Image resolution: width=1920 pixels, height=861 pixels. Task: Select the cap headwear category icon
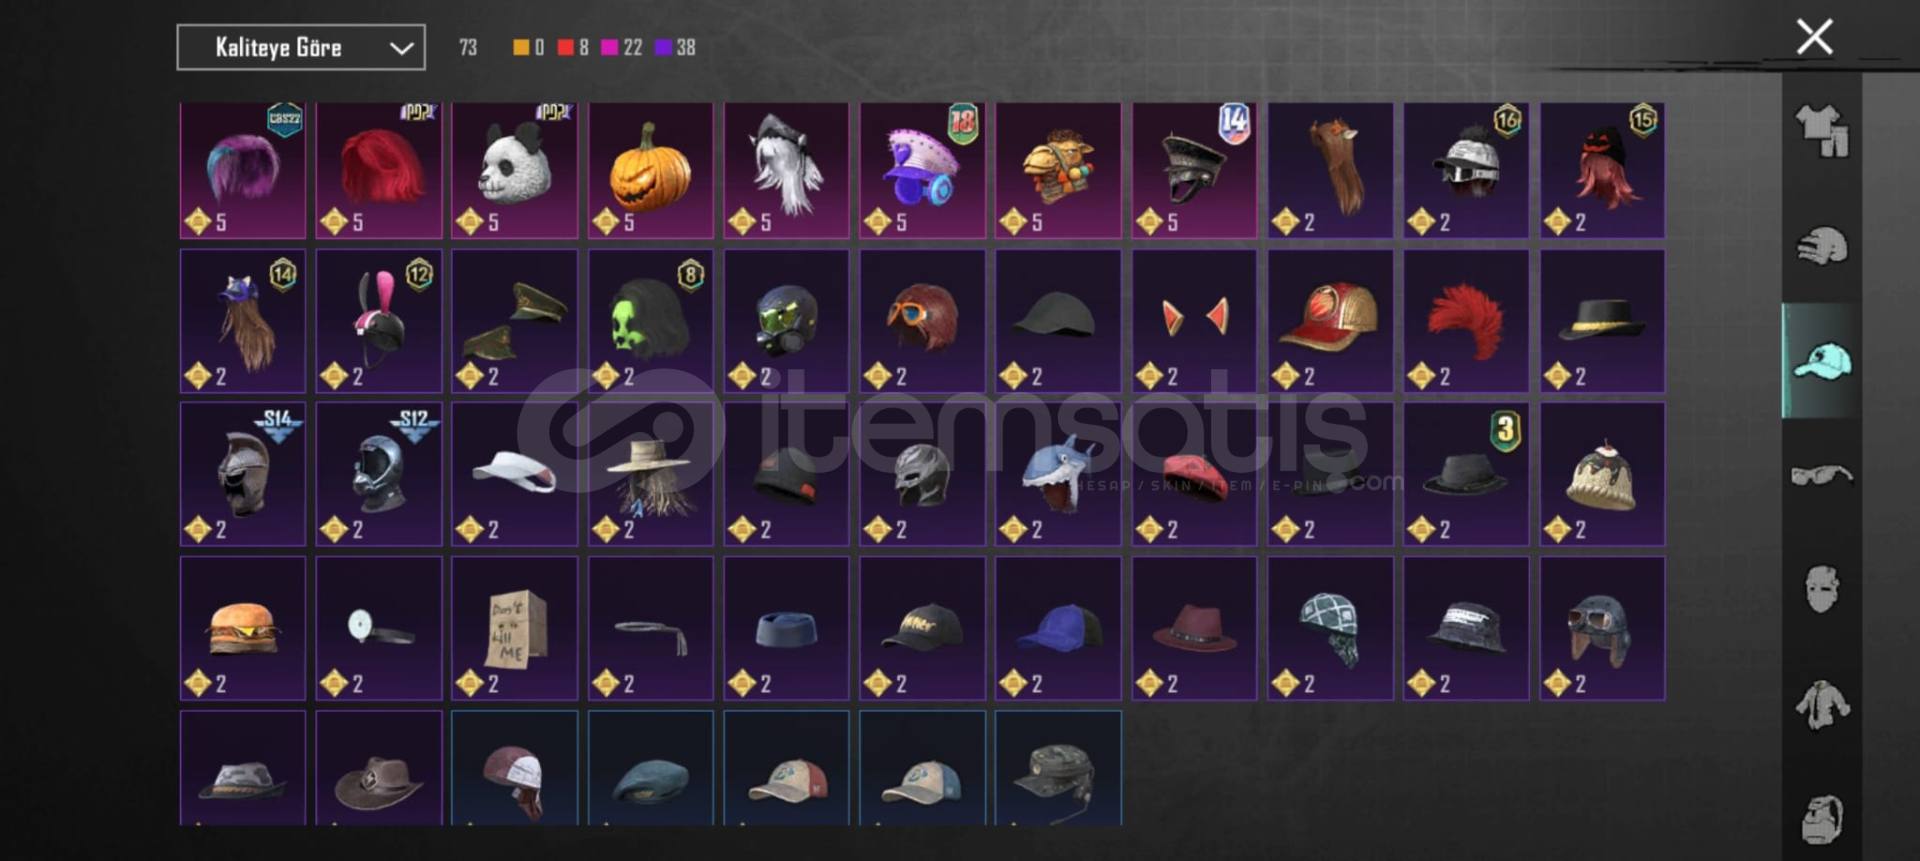click(1822, 361)
